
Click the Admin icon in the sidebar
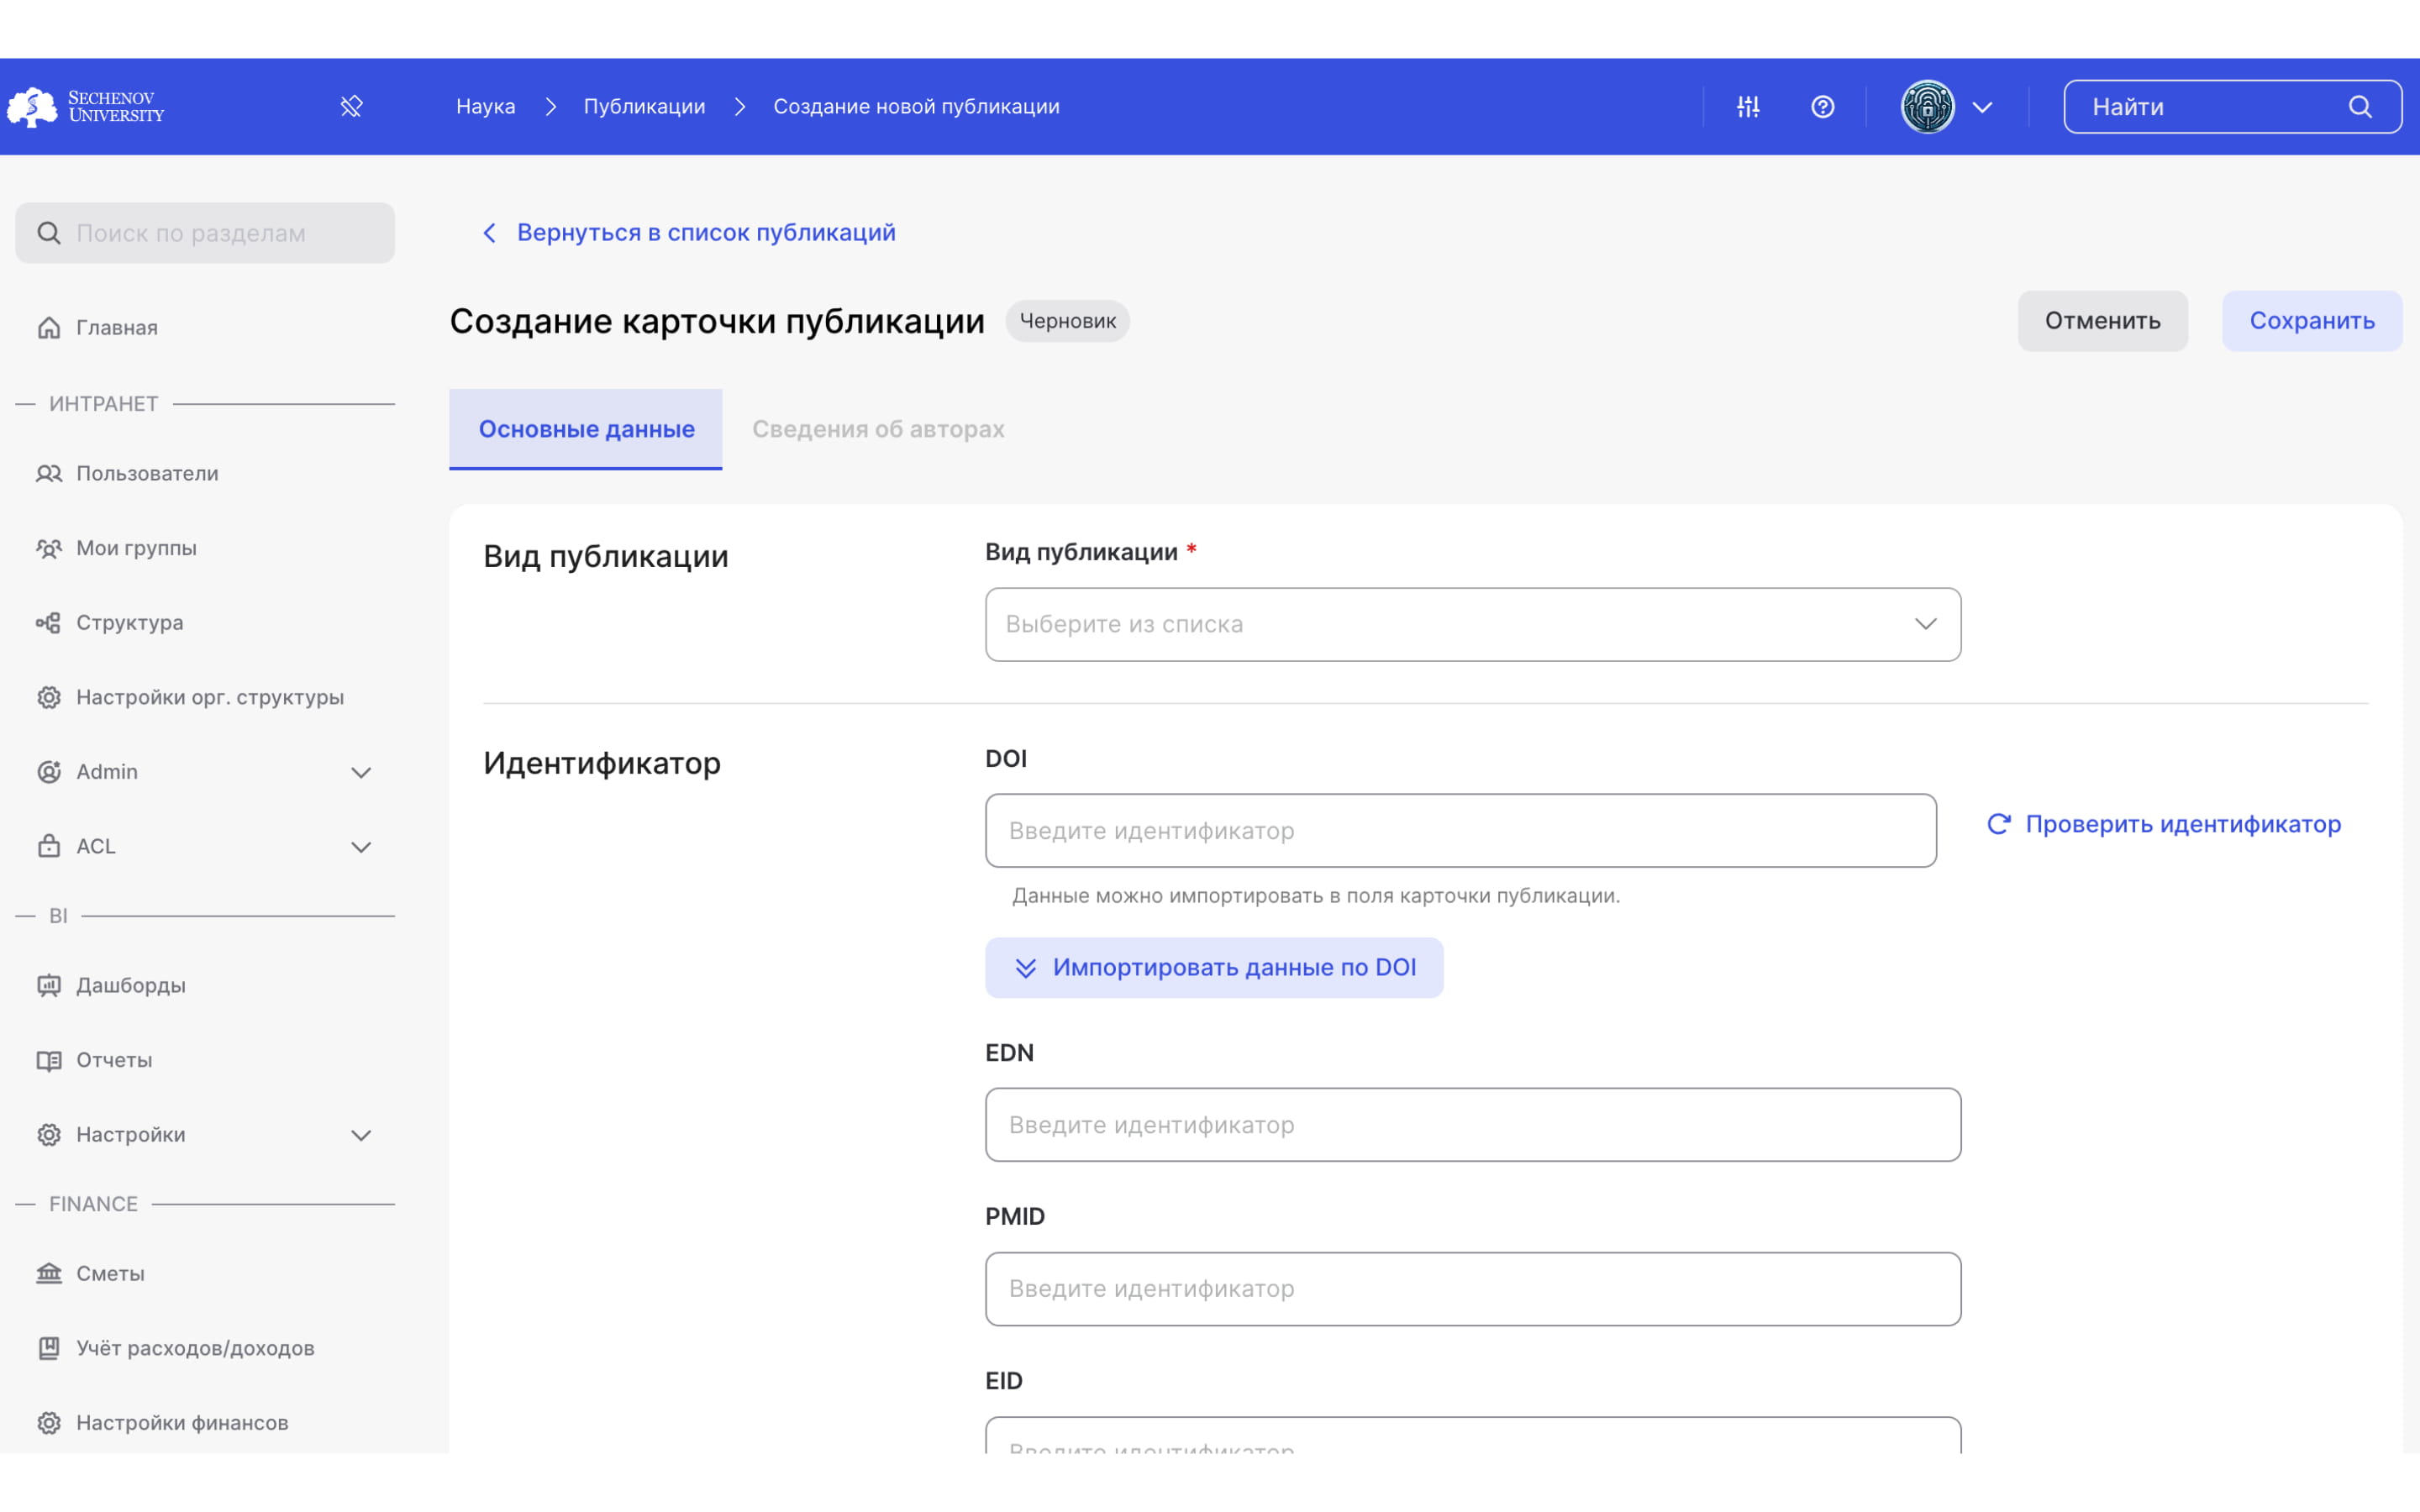point(48,771)
